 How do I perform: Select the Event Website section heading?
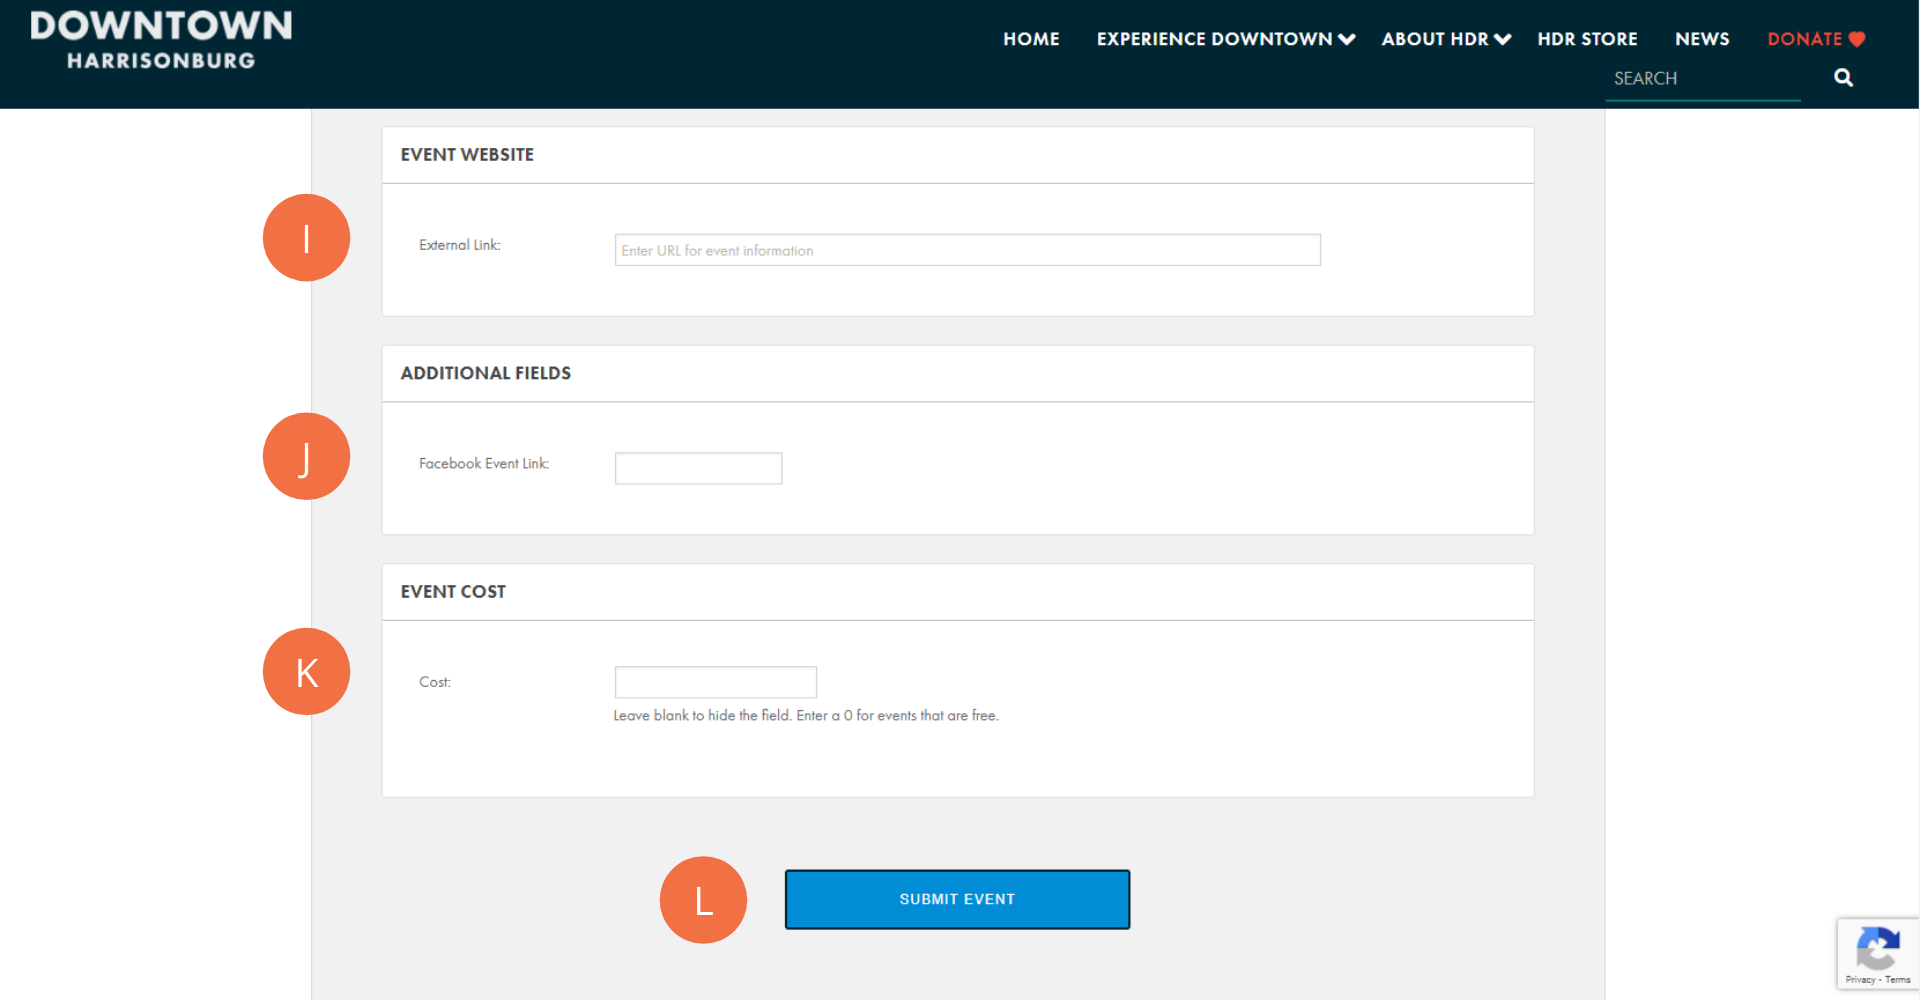pyautogui.click(x=467, y=155)
